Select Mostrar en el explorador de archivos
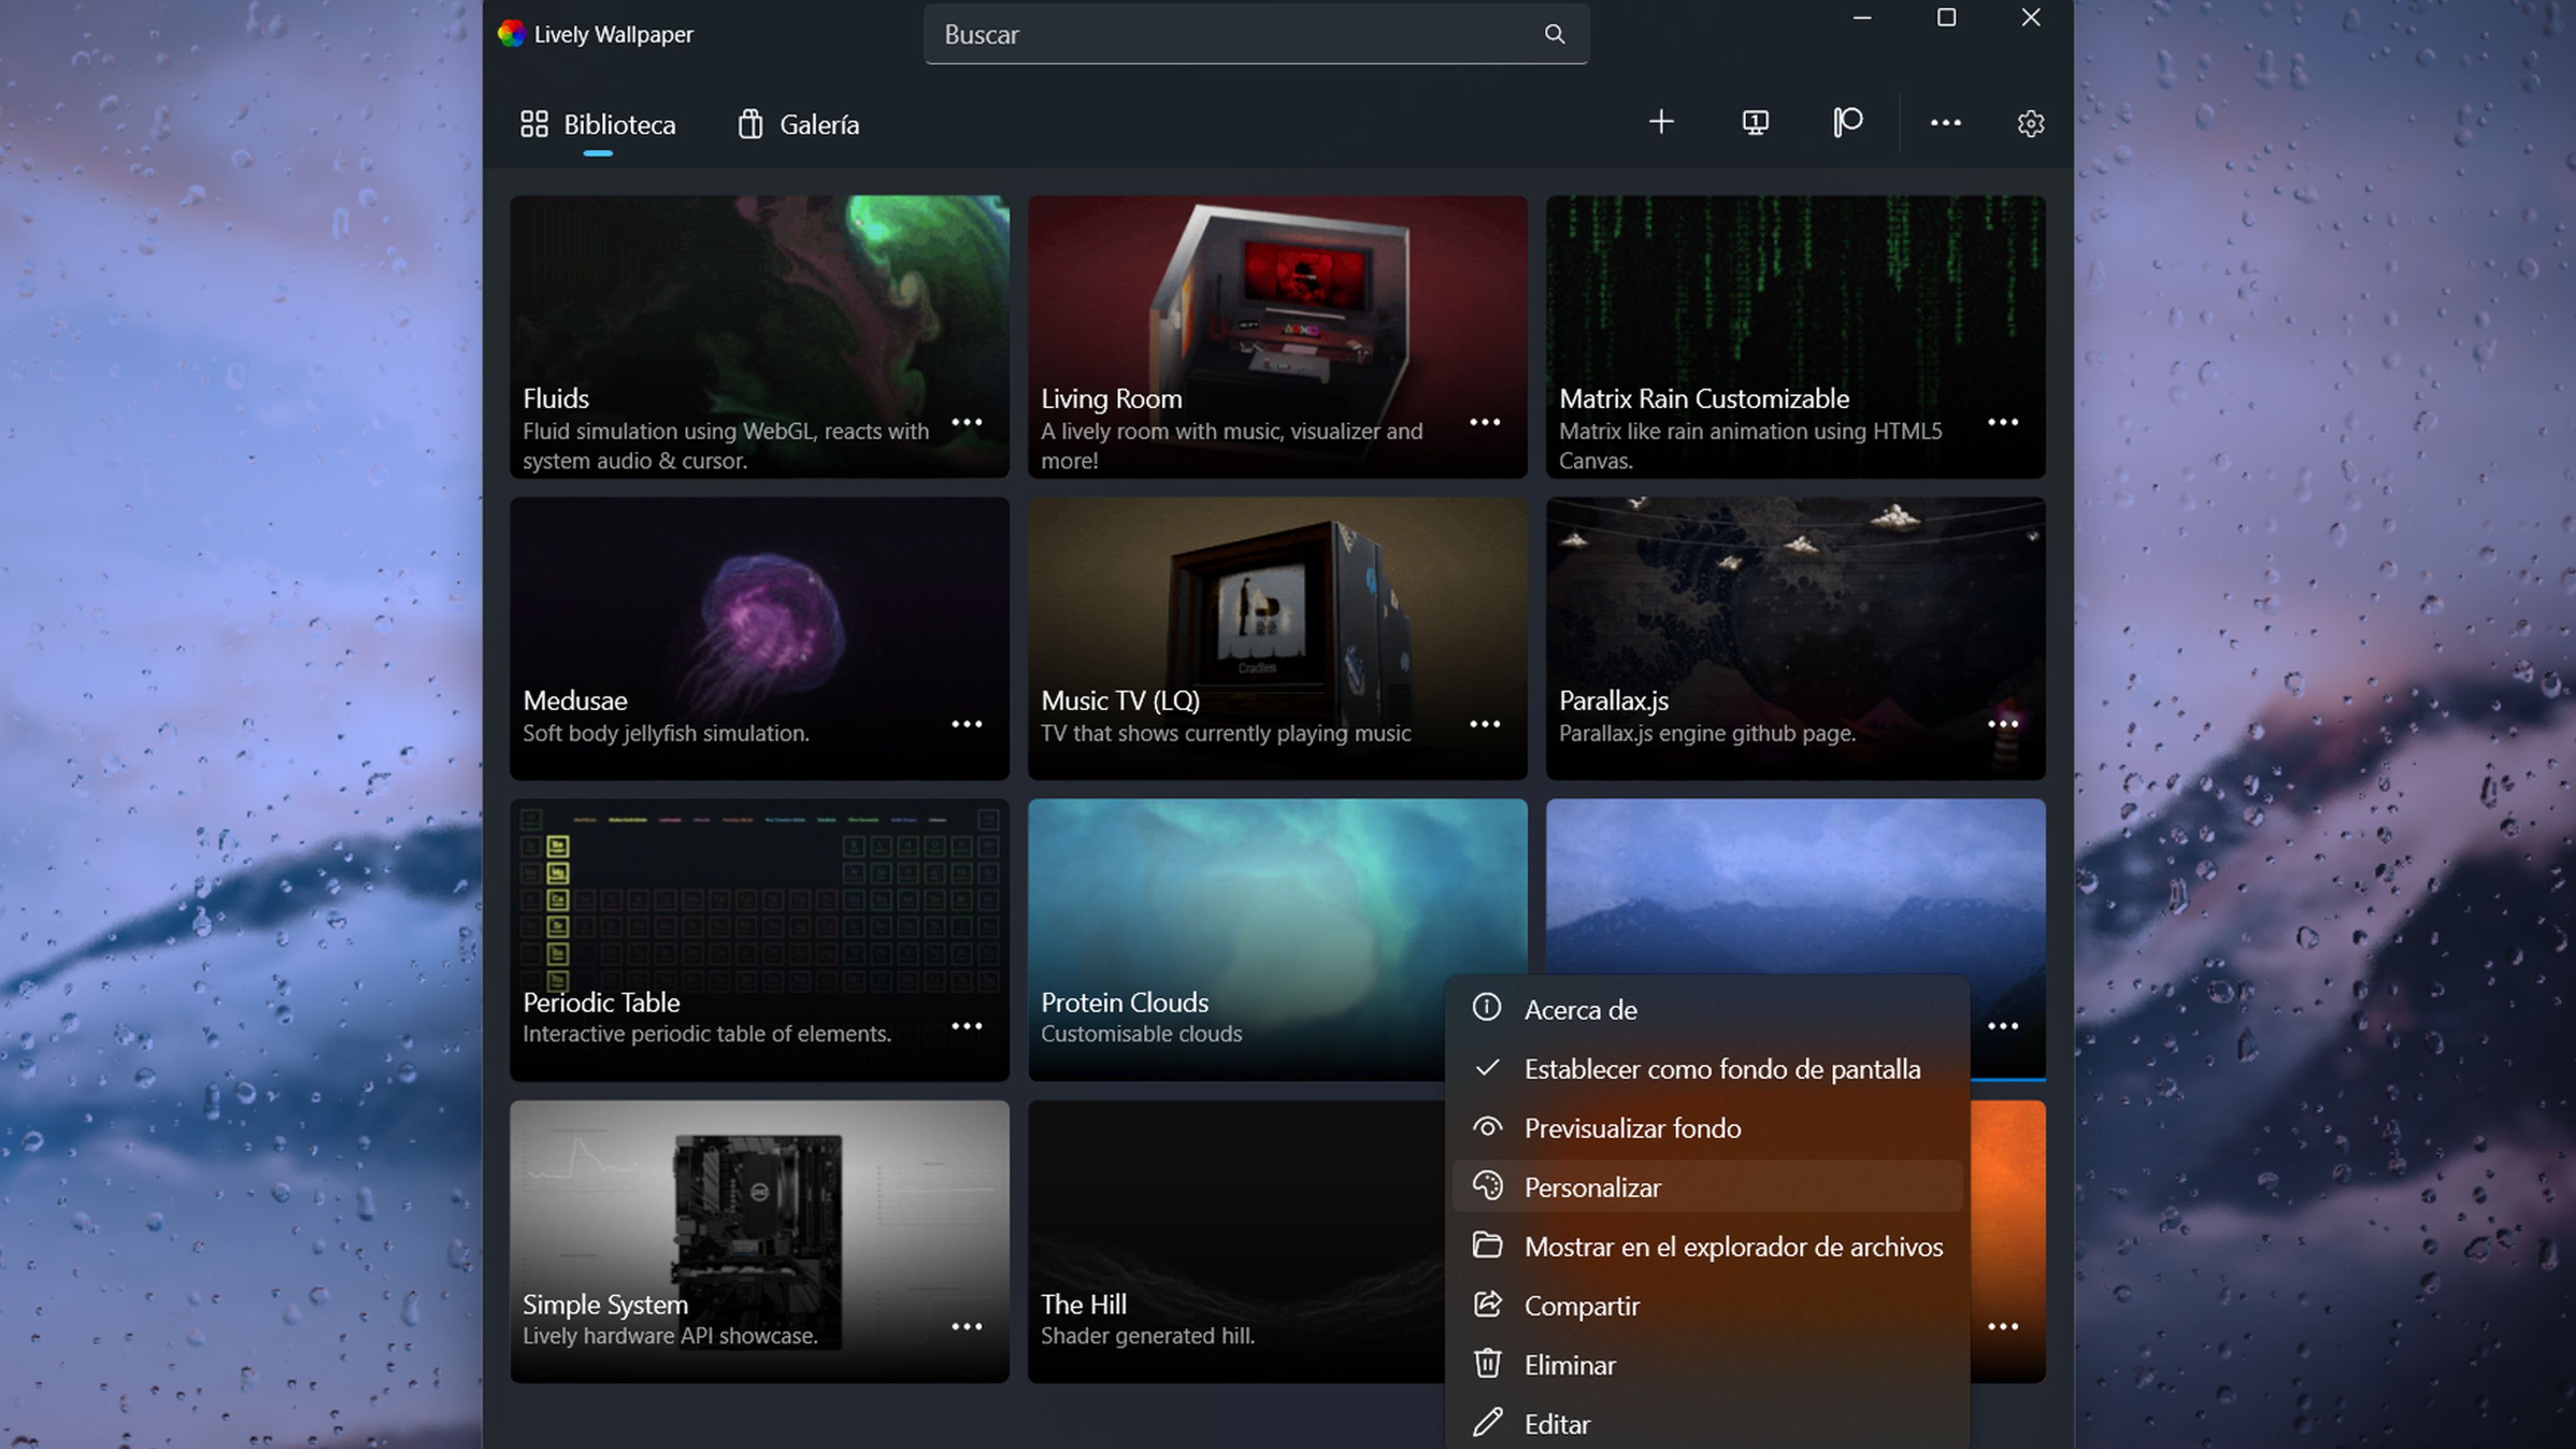This screenshot has width=2576, height=1449. [x=1707, y=1246]
